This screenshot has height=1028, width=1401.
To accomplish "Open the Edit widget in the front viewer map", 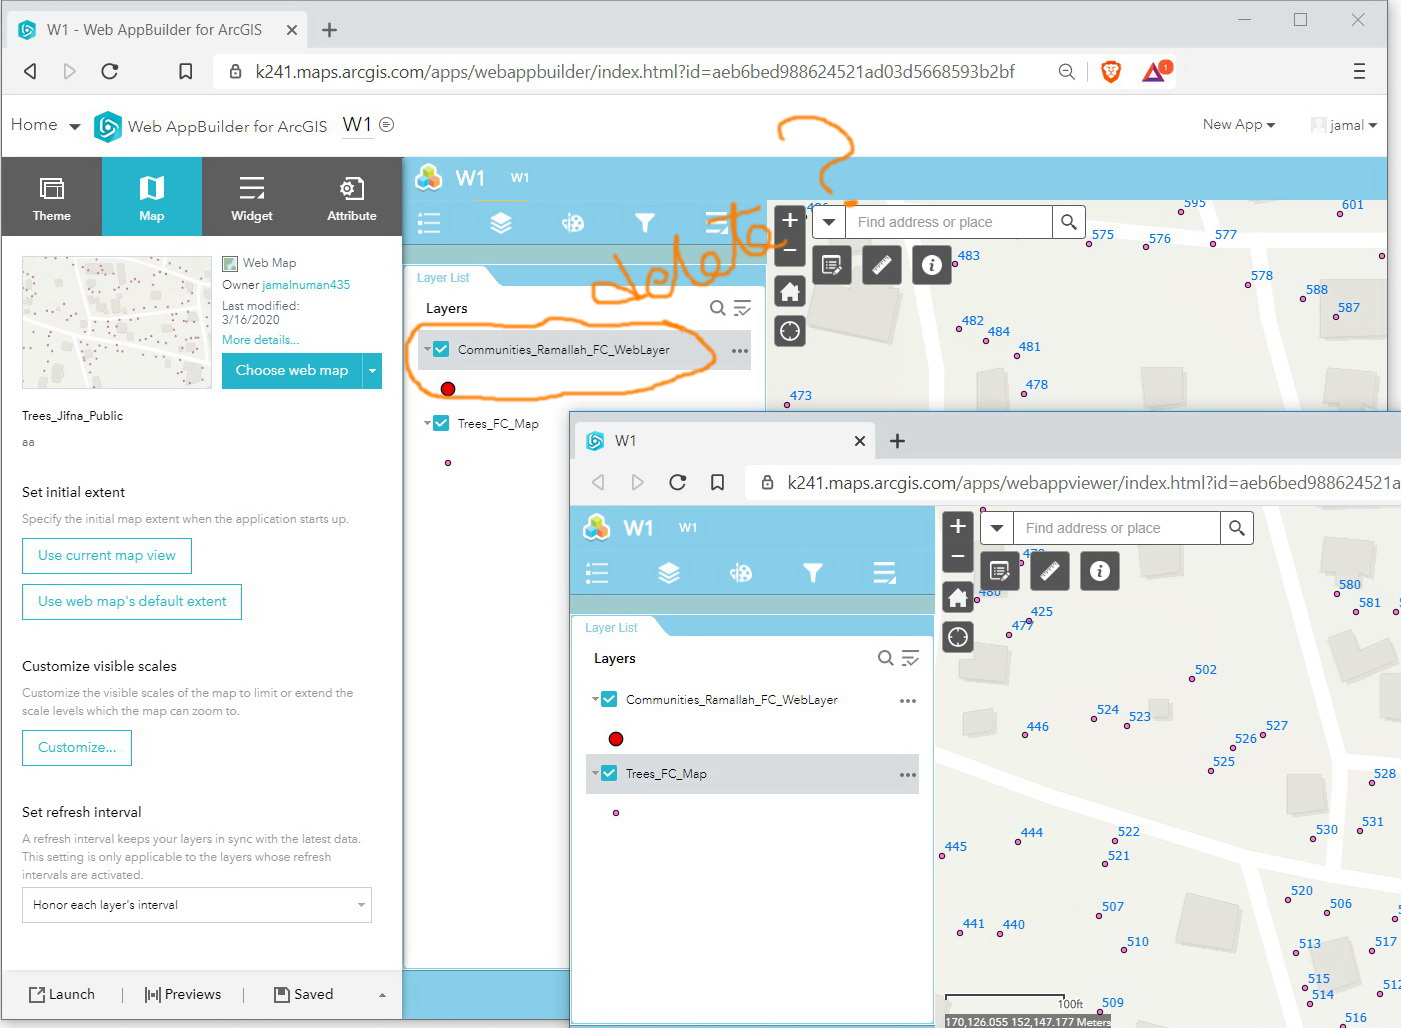I will [999, 571].
